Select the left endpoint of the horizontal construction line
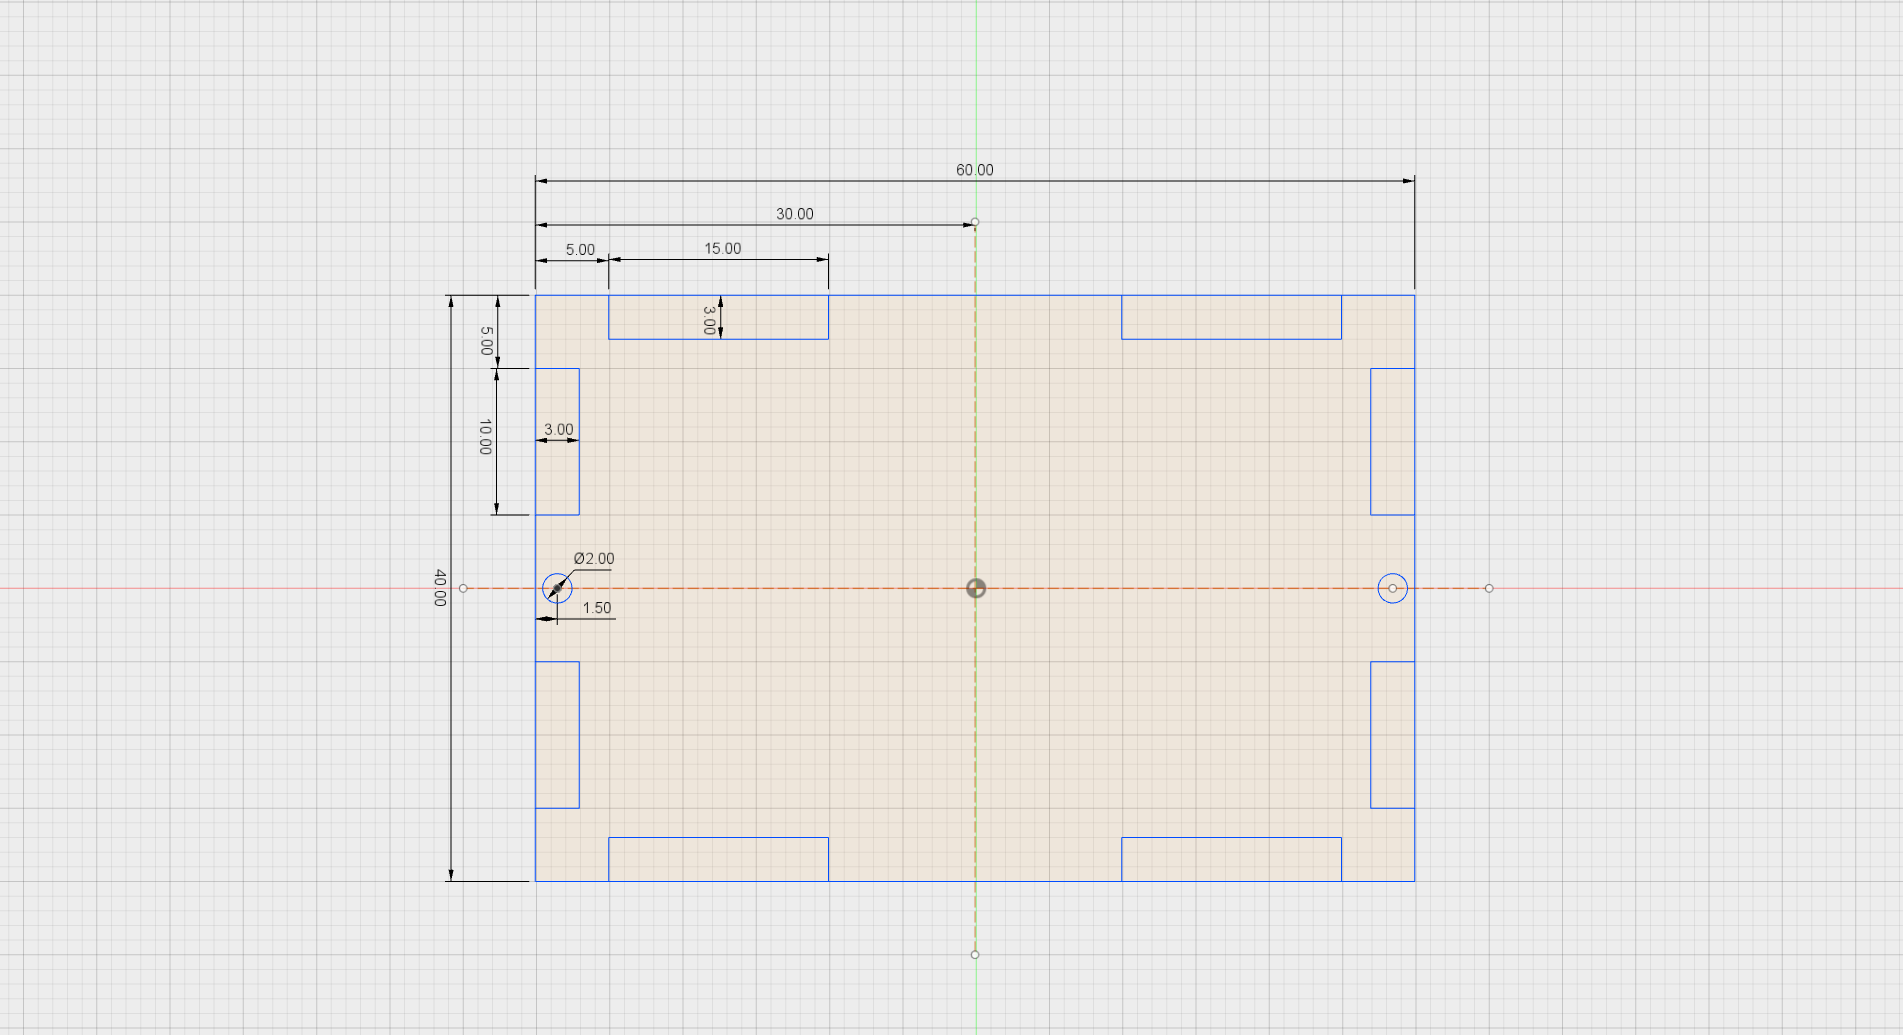1903x1035 pixels. pos(463,588)
